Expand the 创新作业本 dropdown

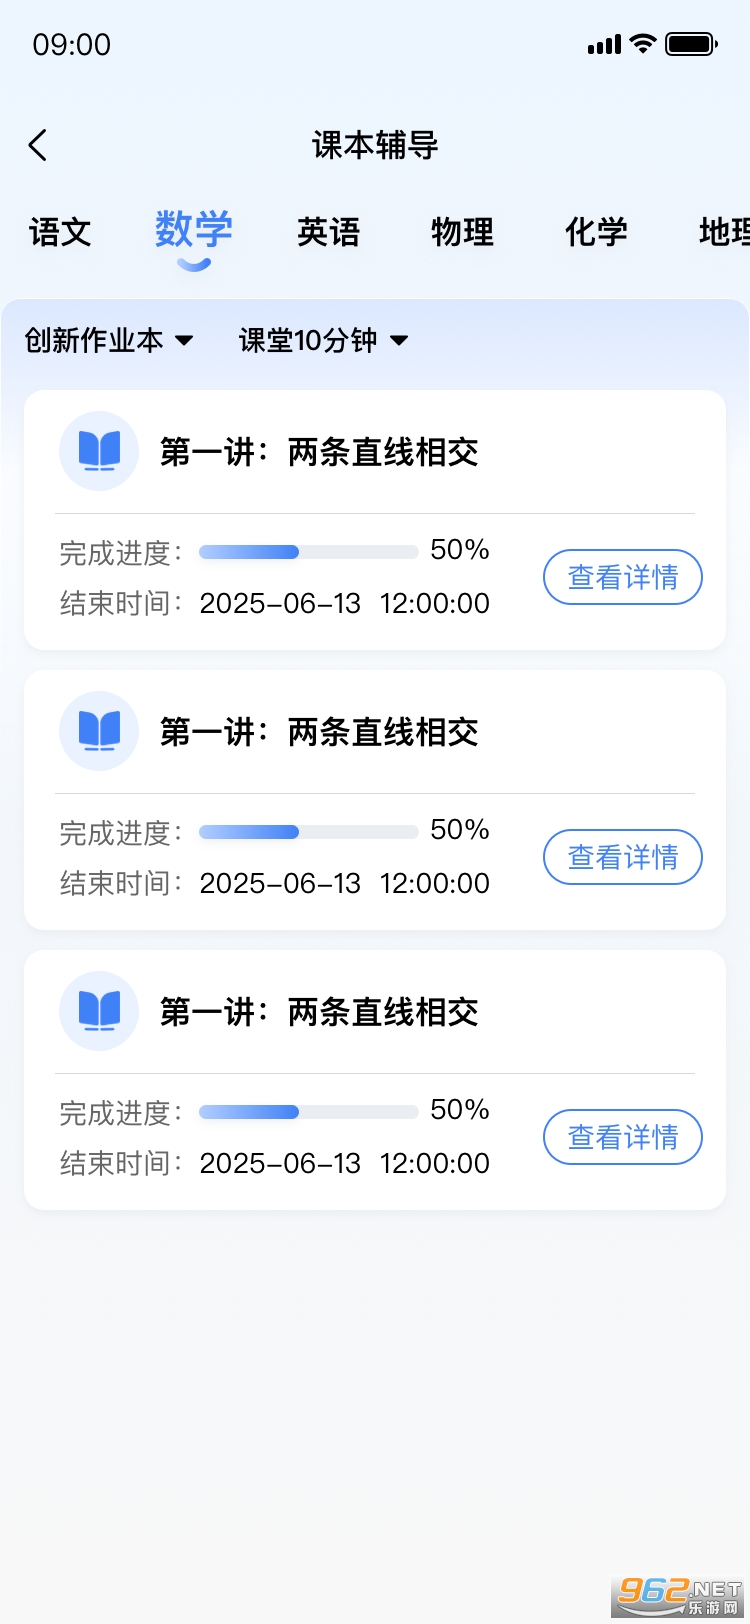click(x=109, y=341)
